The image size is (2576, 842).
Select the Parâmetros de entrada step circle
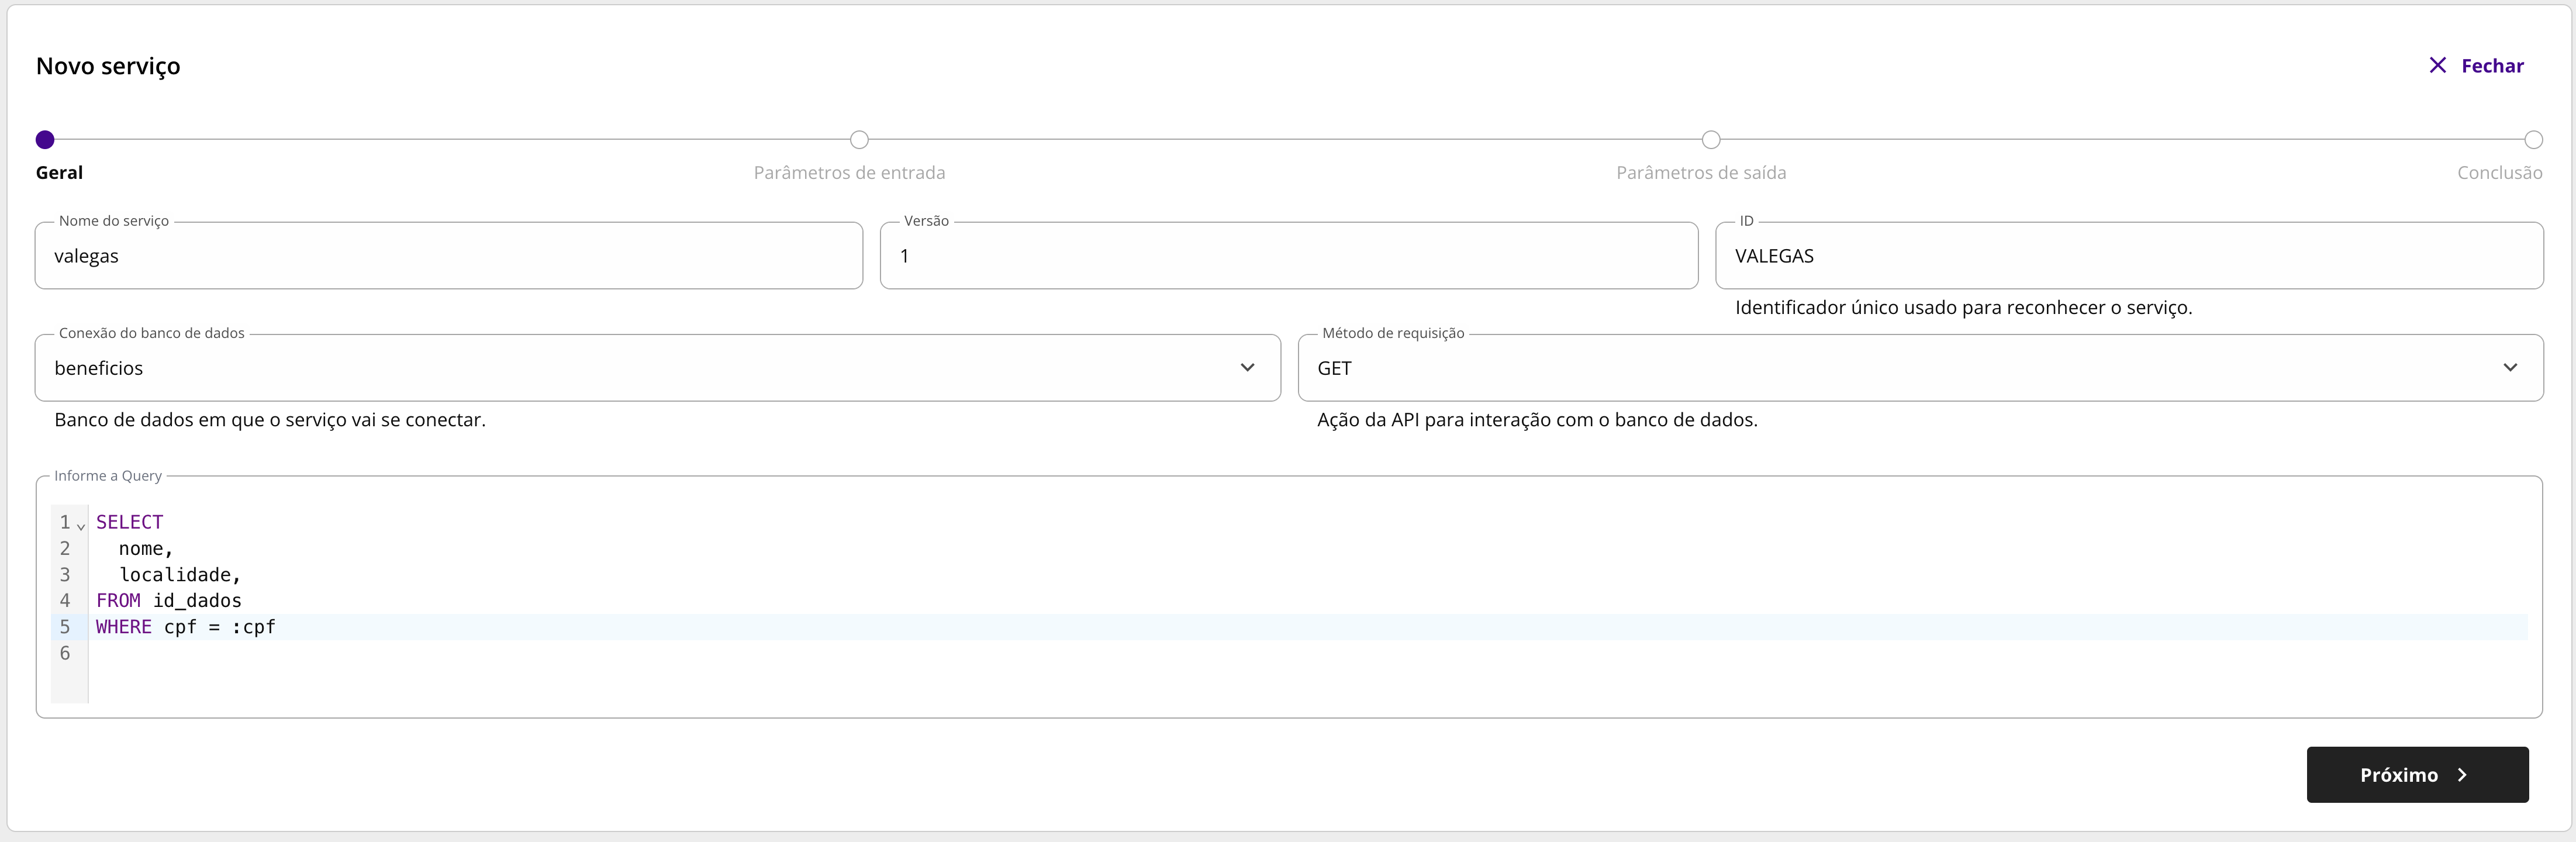tap(859, 140)
